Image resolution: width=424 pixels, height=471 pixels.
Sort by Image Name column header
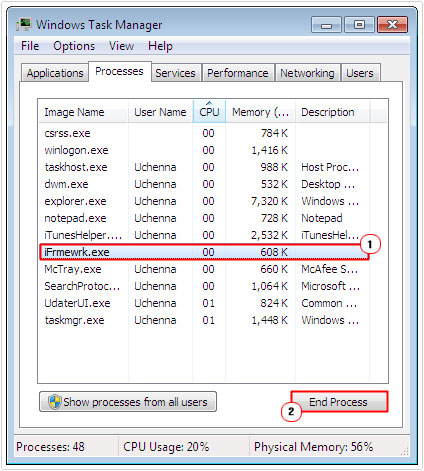(84, 112)
